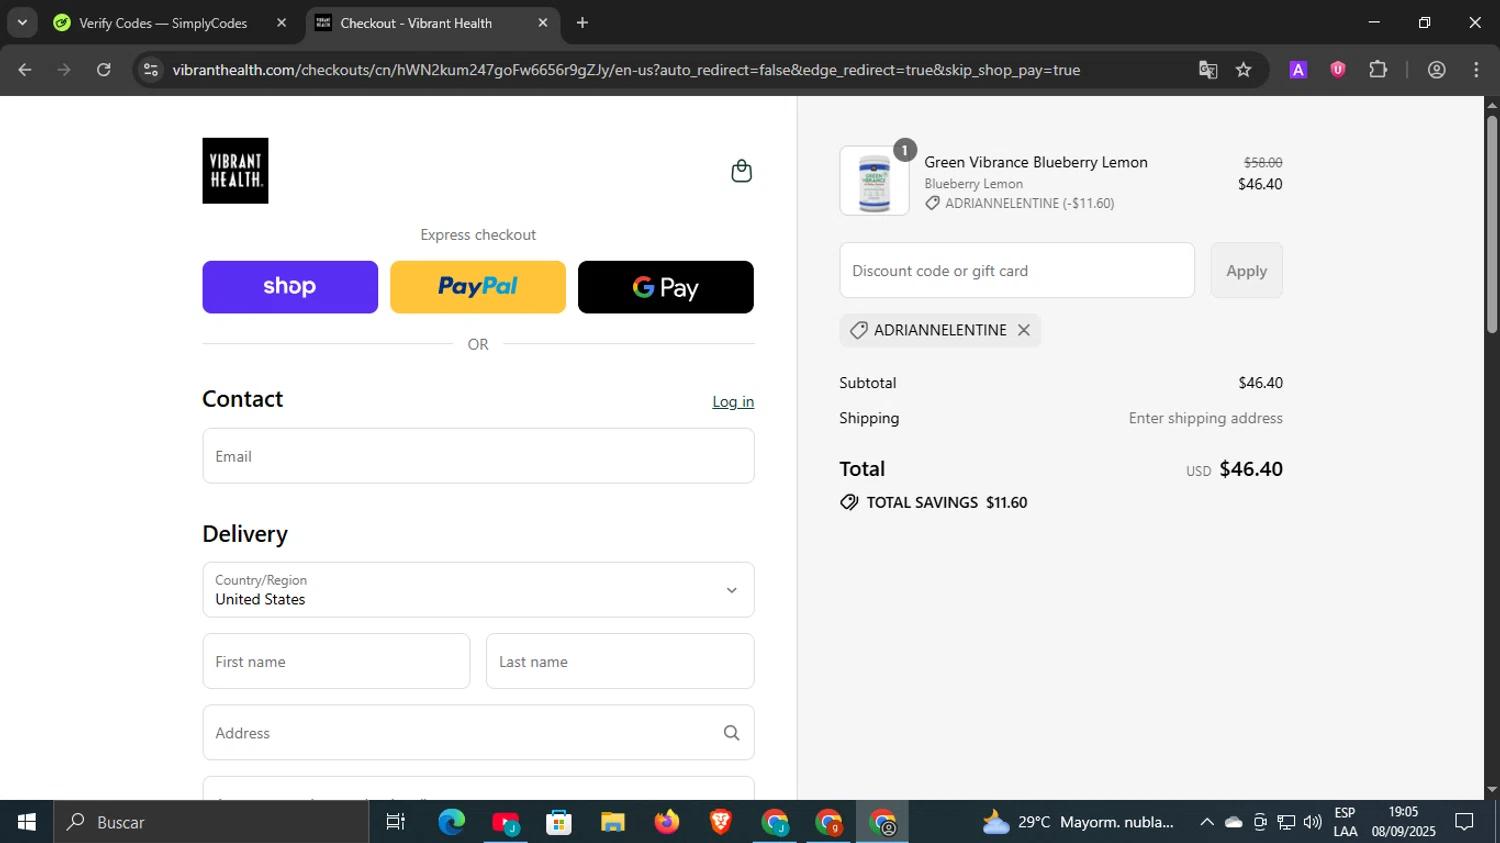Switch to the Verify Codes SimplyCodes tab

163,23
